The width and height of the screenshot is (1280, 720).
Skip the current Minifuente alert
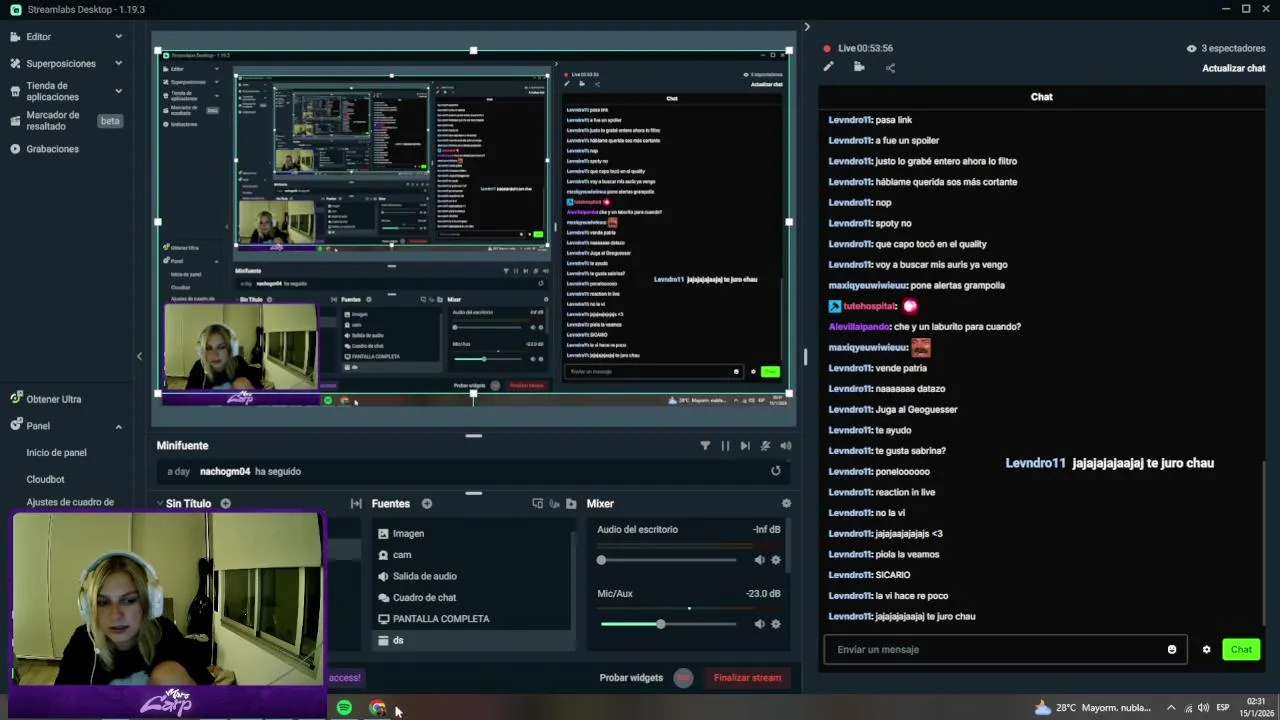[745, 446]
